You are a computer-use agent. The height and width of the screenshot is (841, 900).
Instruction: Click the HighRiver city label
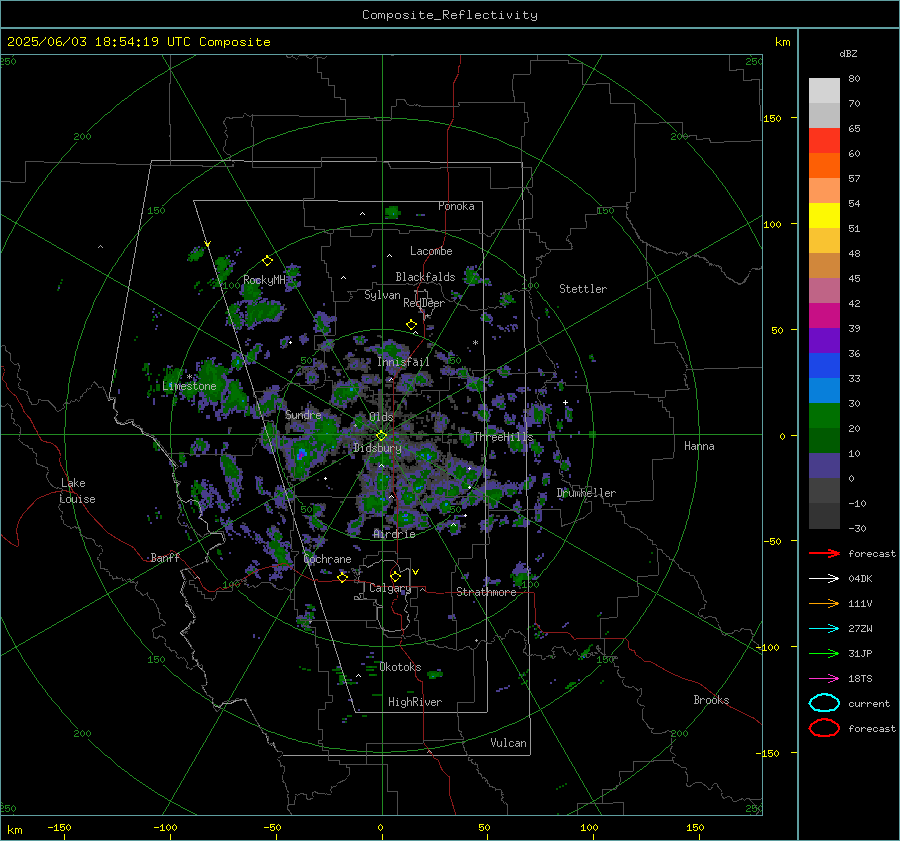[415, 702]
